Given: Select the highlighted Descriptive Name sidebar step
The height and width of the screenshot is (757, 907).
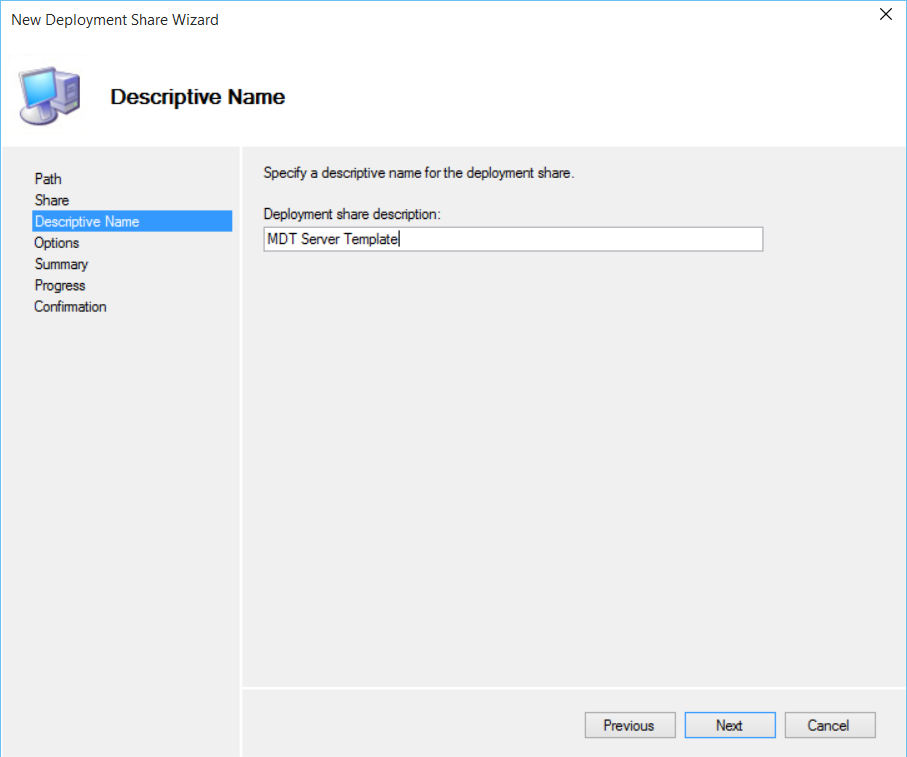Looking at the screenshot, I should point(87,221).
